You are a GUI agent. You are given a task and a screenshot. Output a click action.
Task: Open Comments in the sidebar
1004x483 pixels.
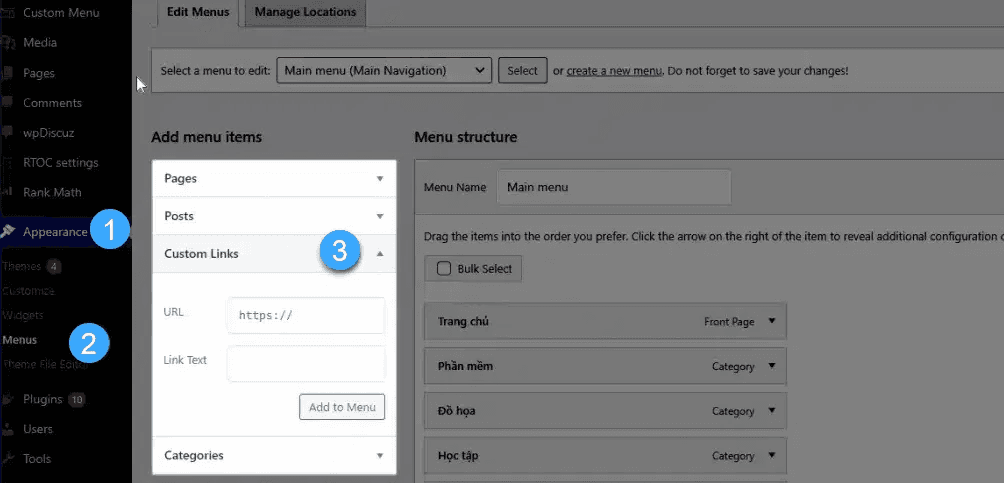click(x=53, y=102)
